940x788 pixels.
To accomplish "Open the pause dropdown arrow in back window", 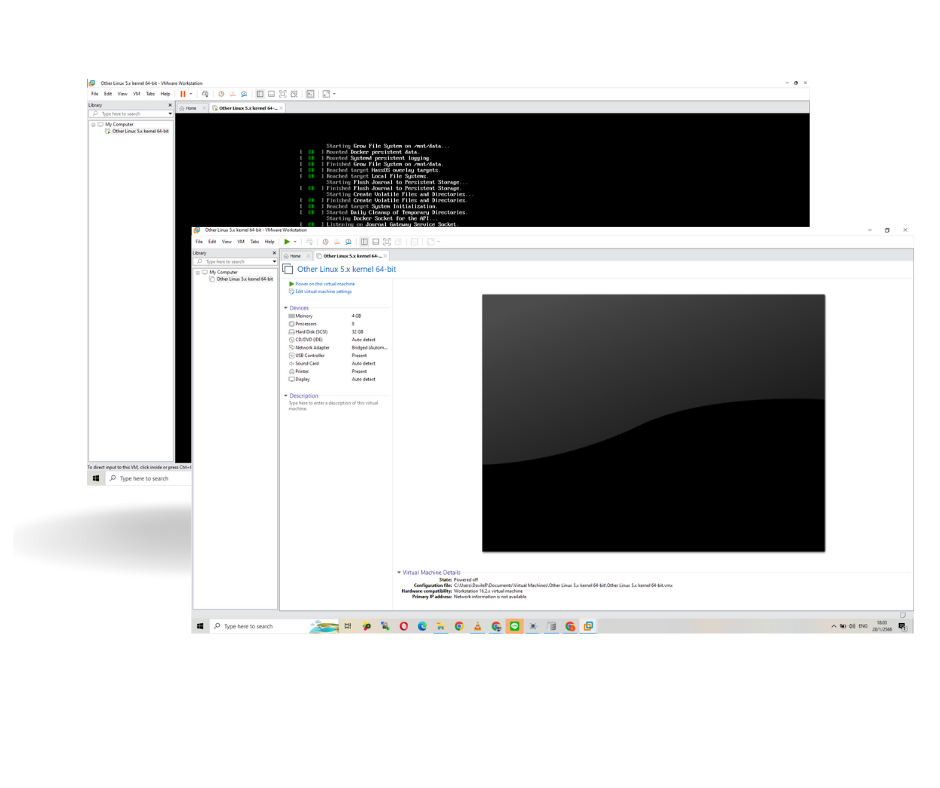I will [191, 94].
